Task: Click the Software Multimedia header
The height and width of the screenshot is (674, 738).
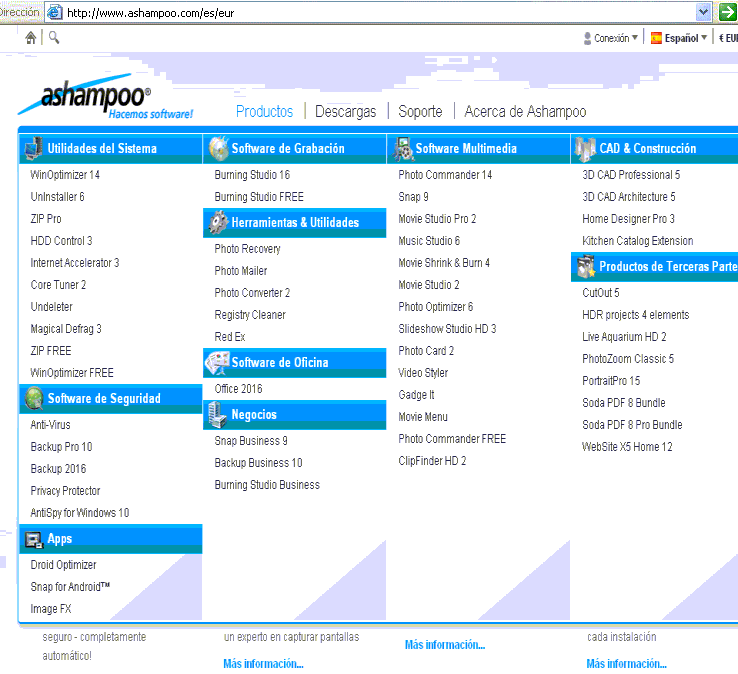Action: (x=478, y=149)
